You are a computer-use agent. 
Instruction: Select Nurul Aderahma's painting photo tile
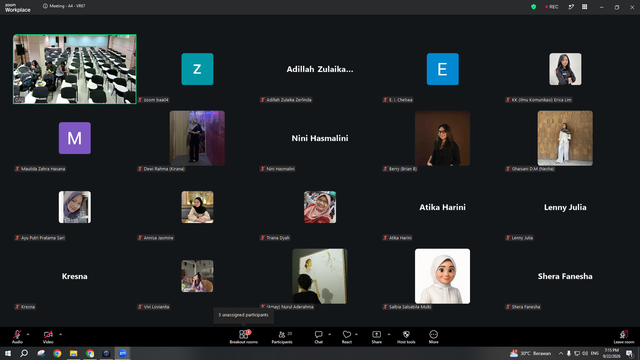point(320,276)
